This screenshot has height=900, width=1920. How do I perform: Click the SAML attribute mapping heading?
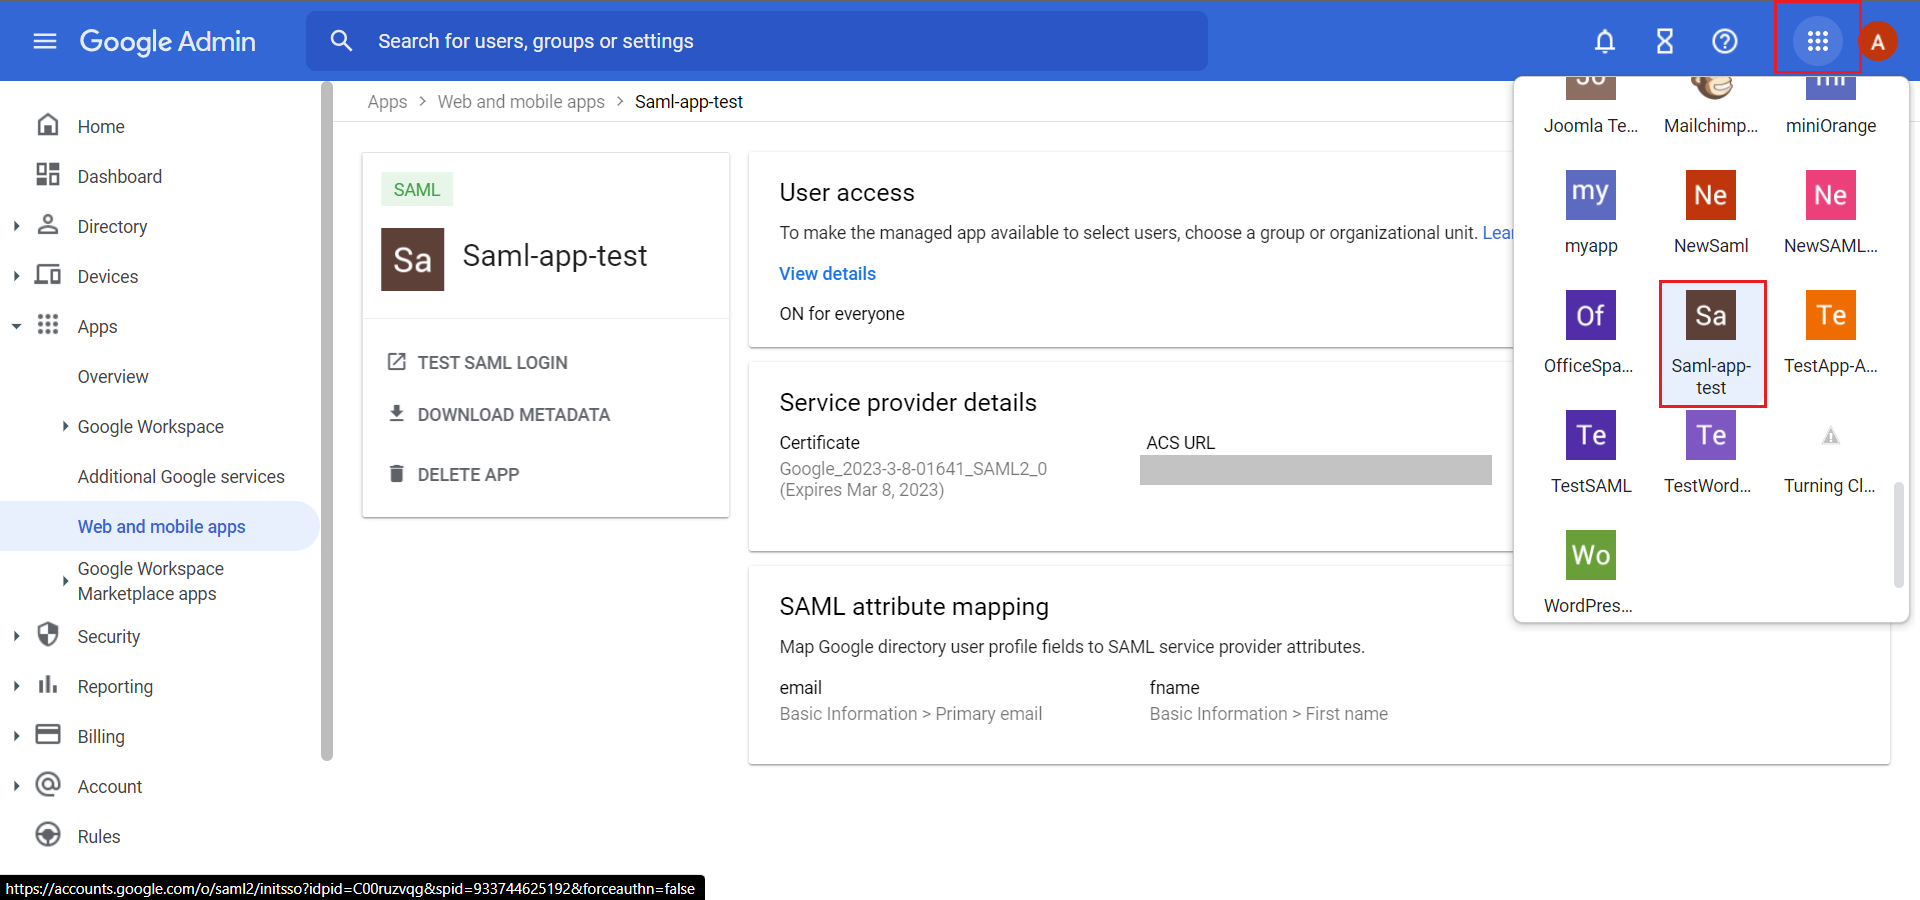click(914, 606)
